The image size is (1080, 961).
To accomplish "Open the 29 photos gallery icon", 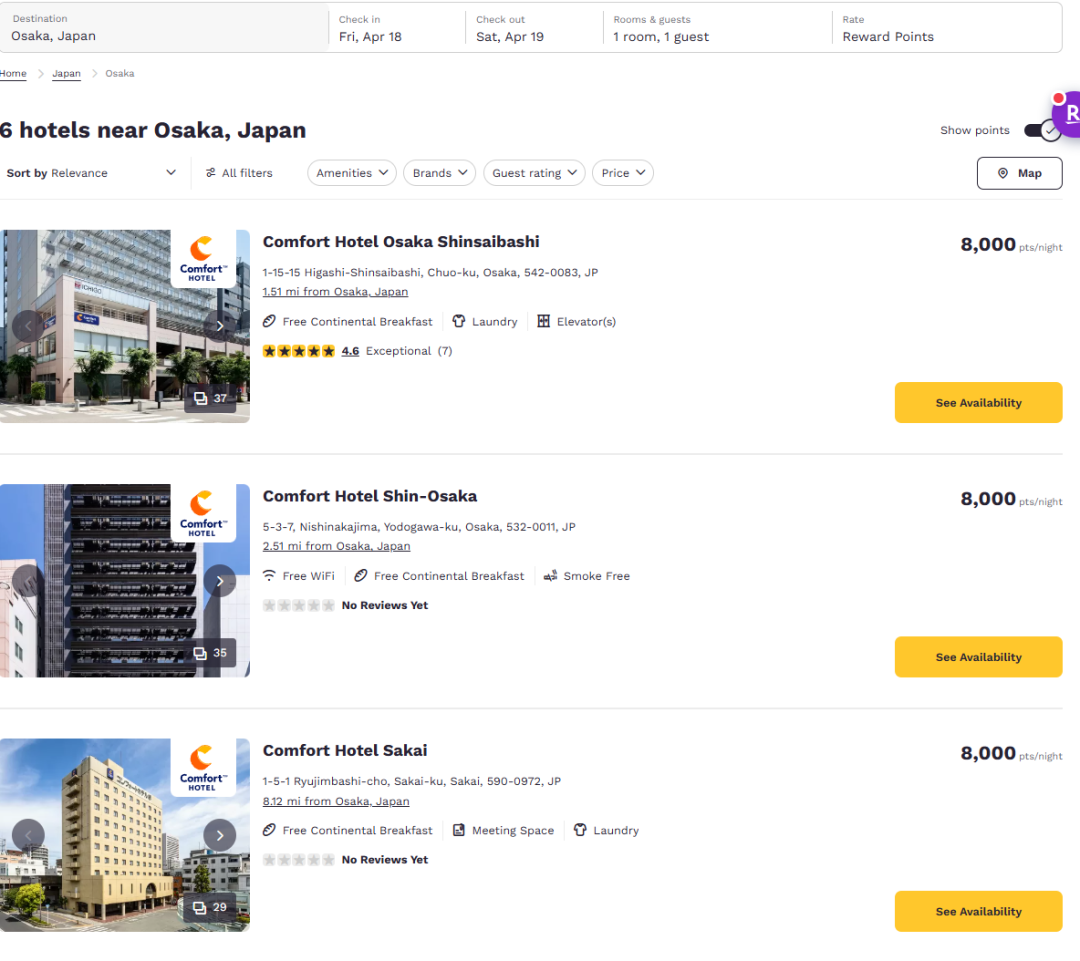I will click(x=210, y=907).
